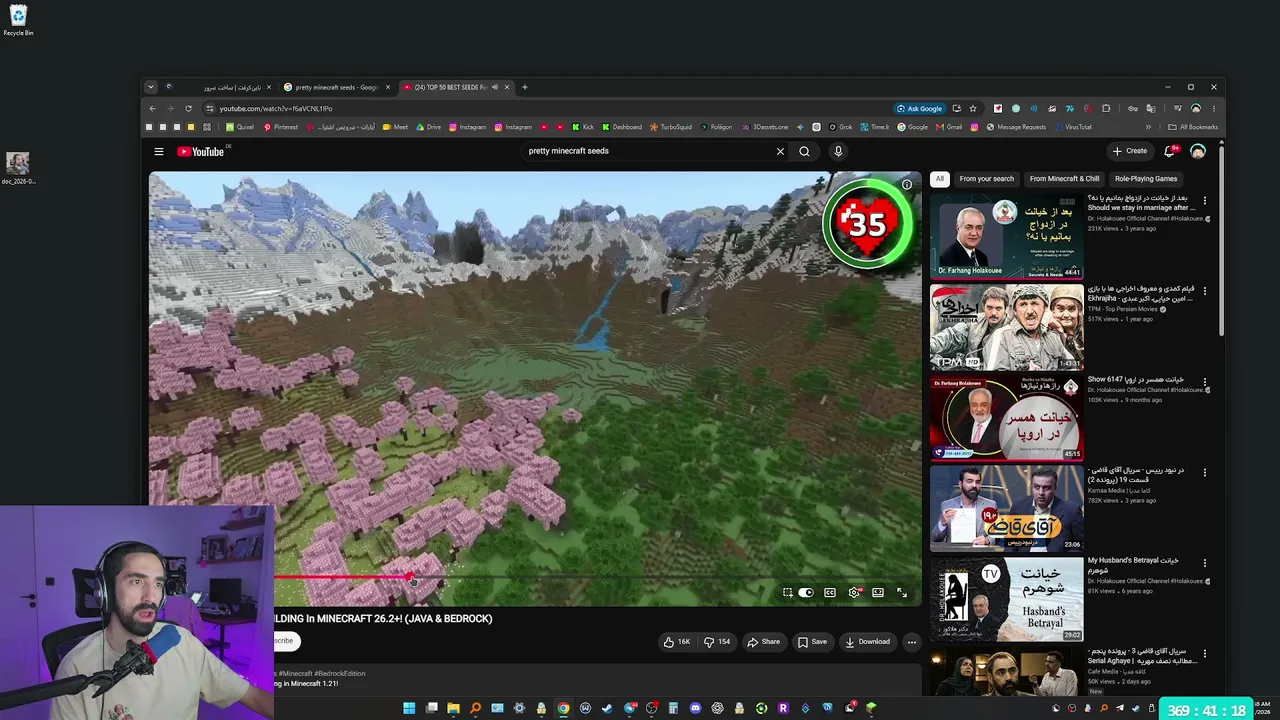
Task: Go to YouTube home via the logo
Action: click(201, 152)
